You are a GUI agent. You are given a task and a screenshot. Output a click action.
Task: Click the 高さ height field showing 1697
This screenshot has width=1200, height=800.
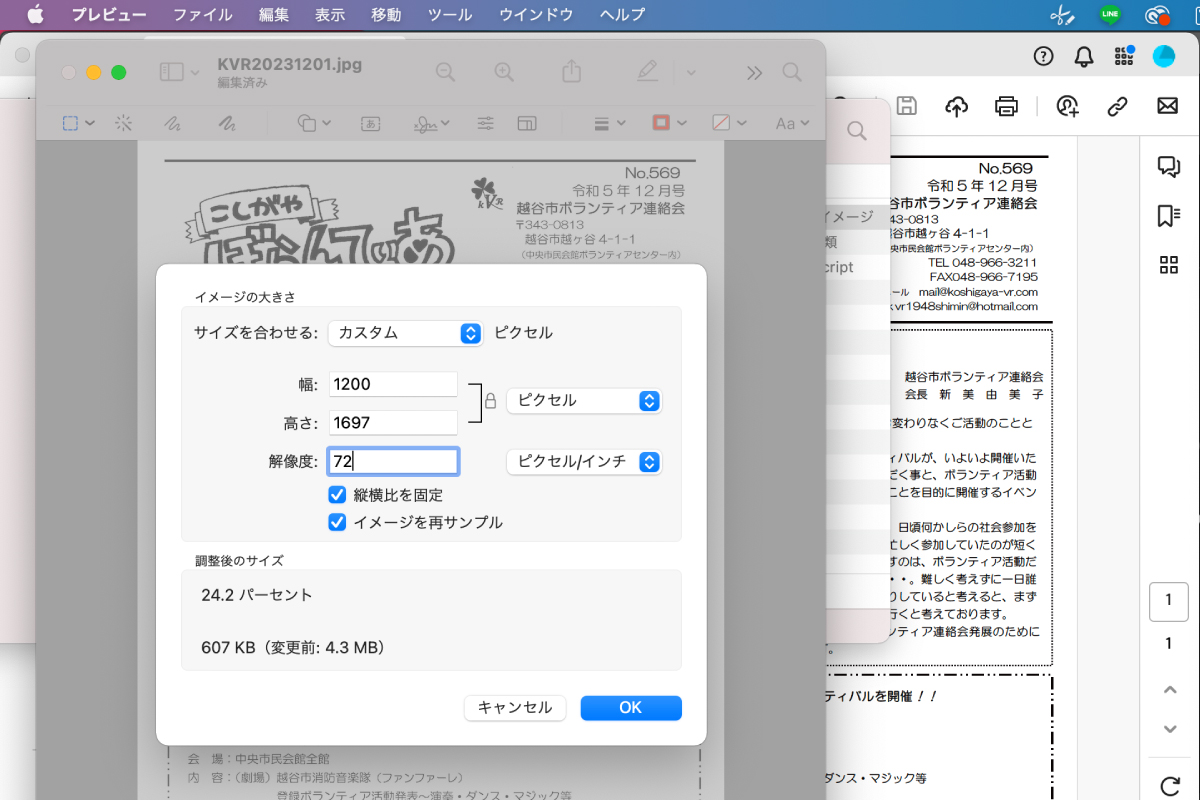[393, 423]
